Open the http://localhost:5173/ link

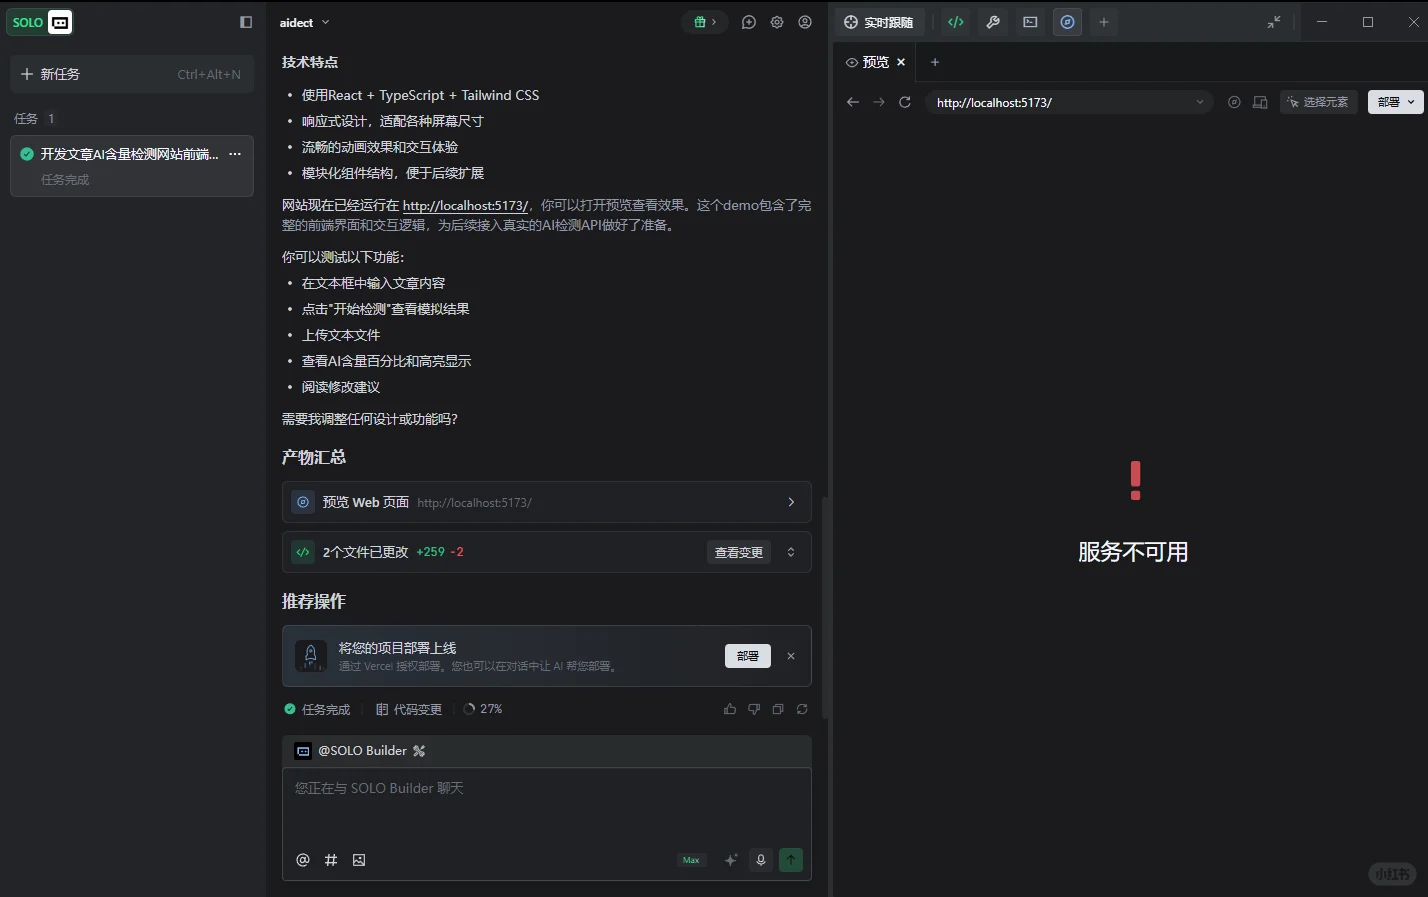tap(465, 204)
